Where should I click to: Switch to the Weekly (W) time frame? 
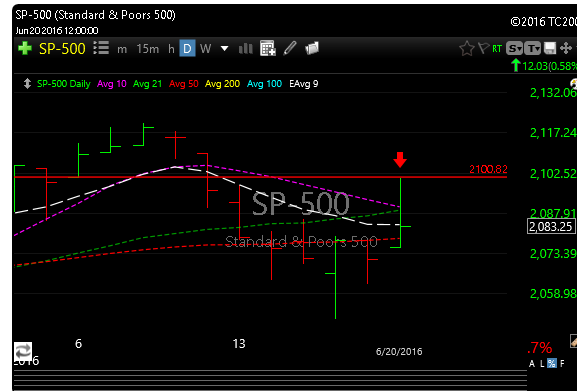(205, 49)
